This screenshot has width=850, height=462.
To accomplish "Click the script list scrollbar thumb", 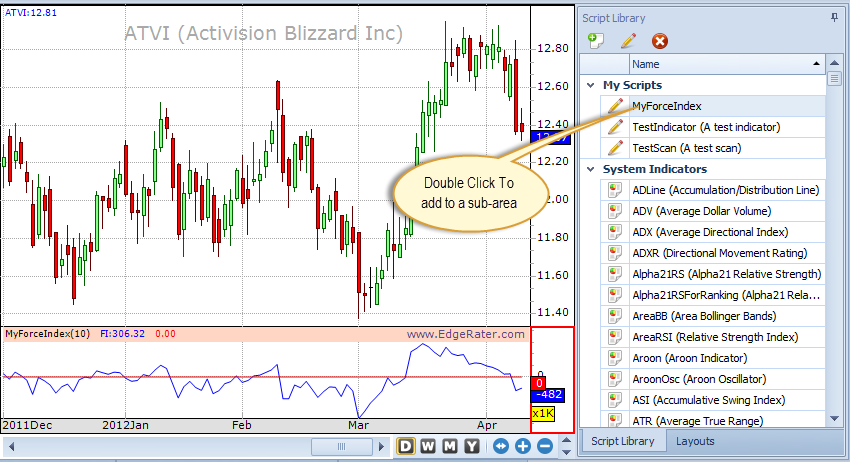I will tap(834, 79).
